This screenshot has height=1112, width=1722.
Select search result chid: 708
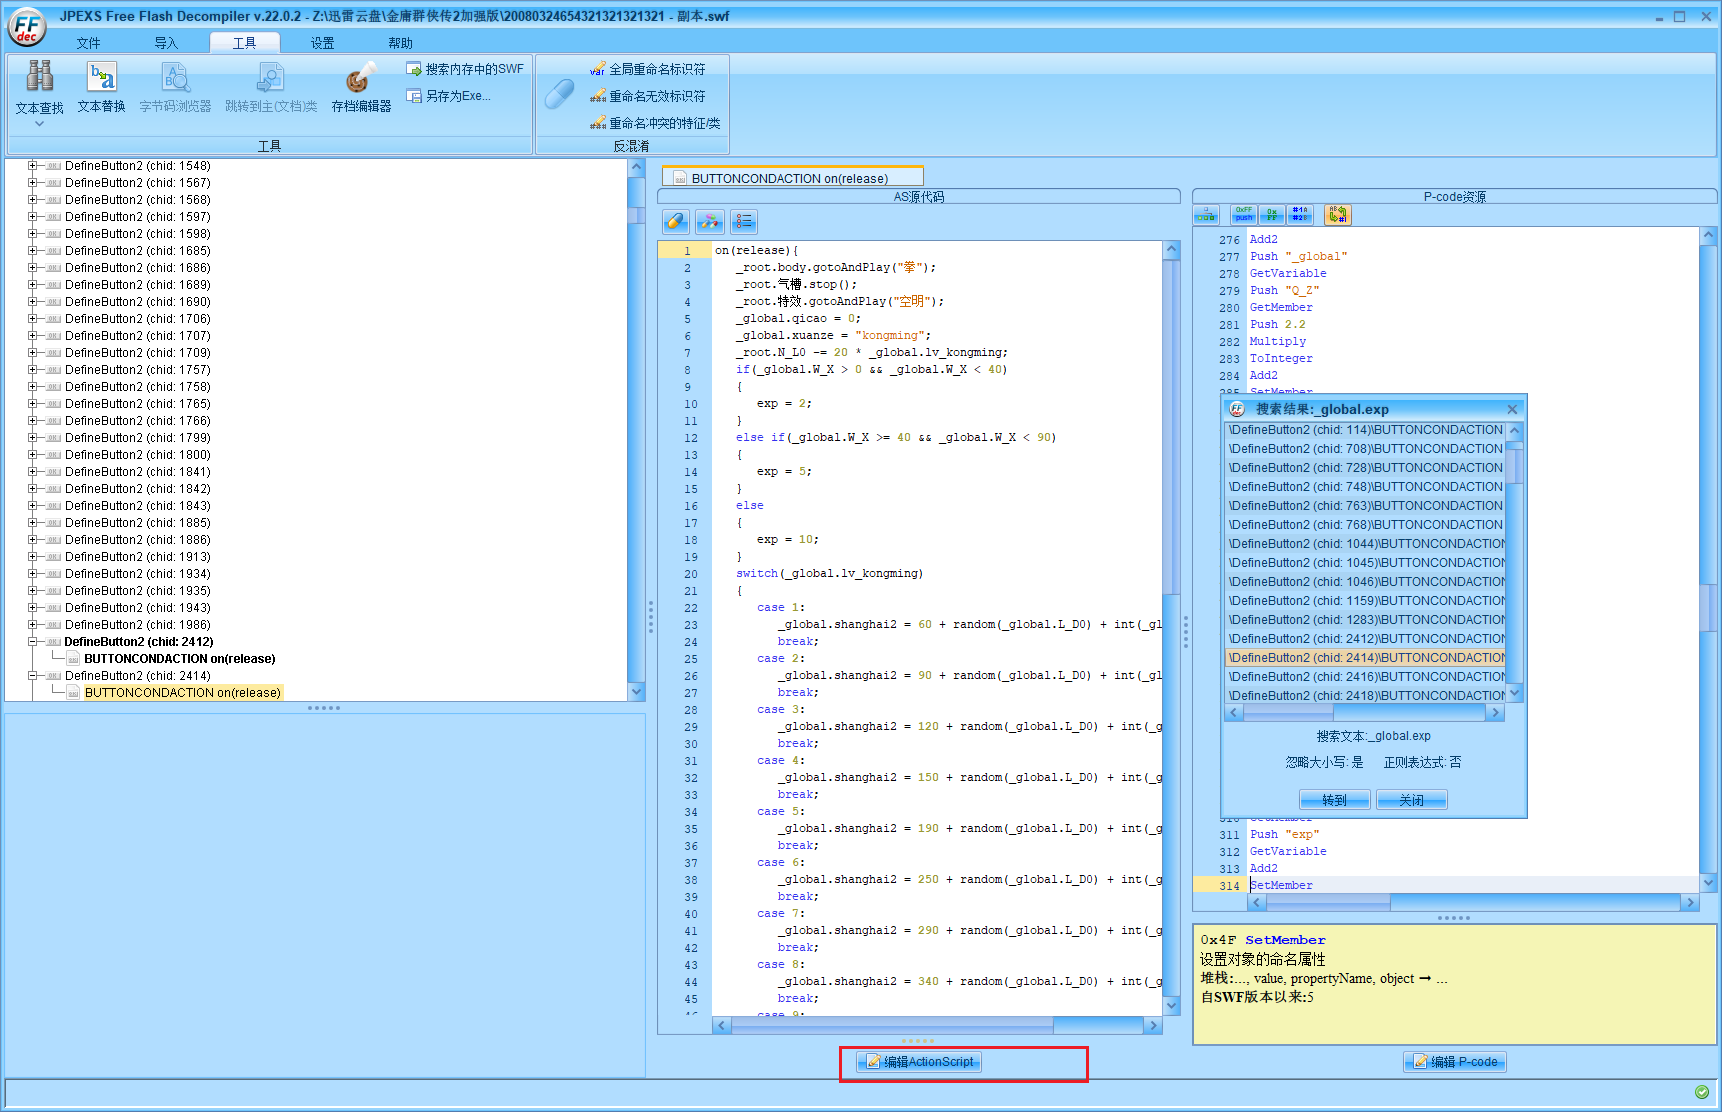(x=1365, y=449)
